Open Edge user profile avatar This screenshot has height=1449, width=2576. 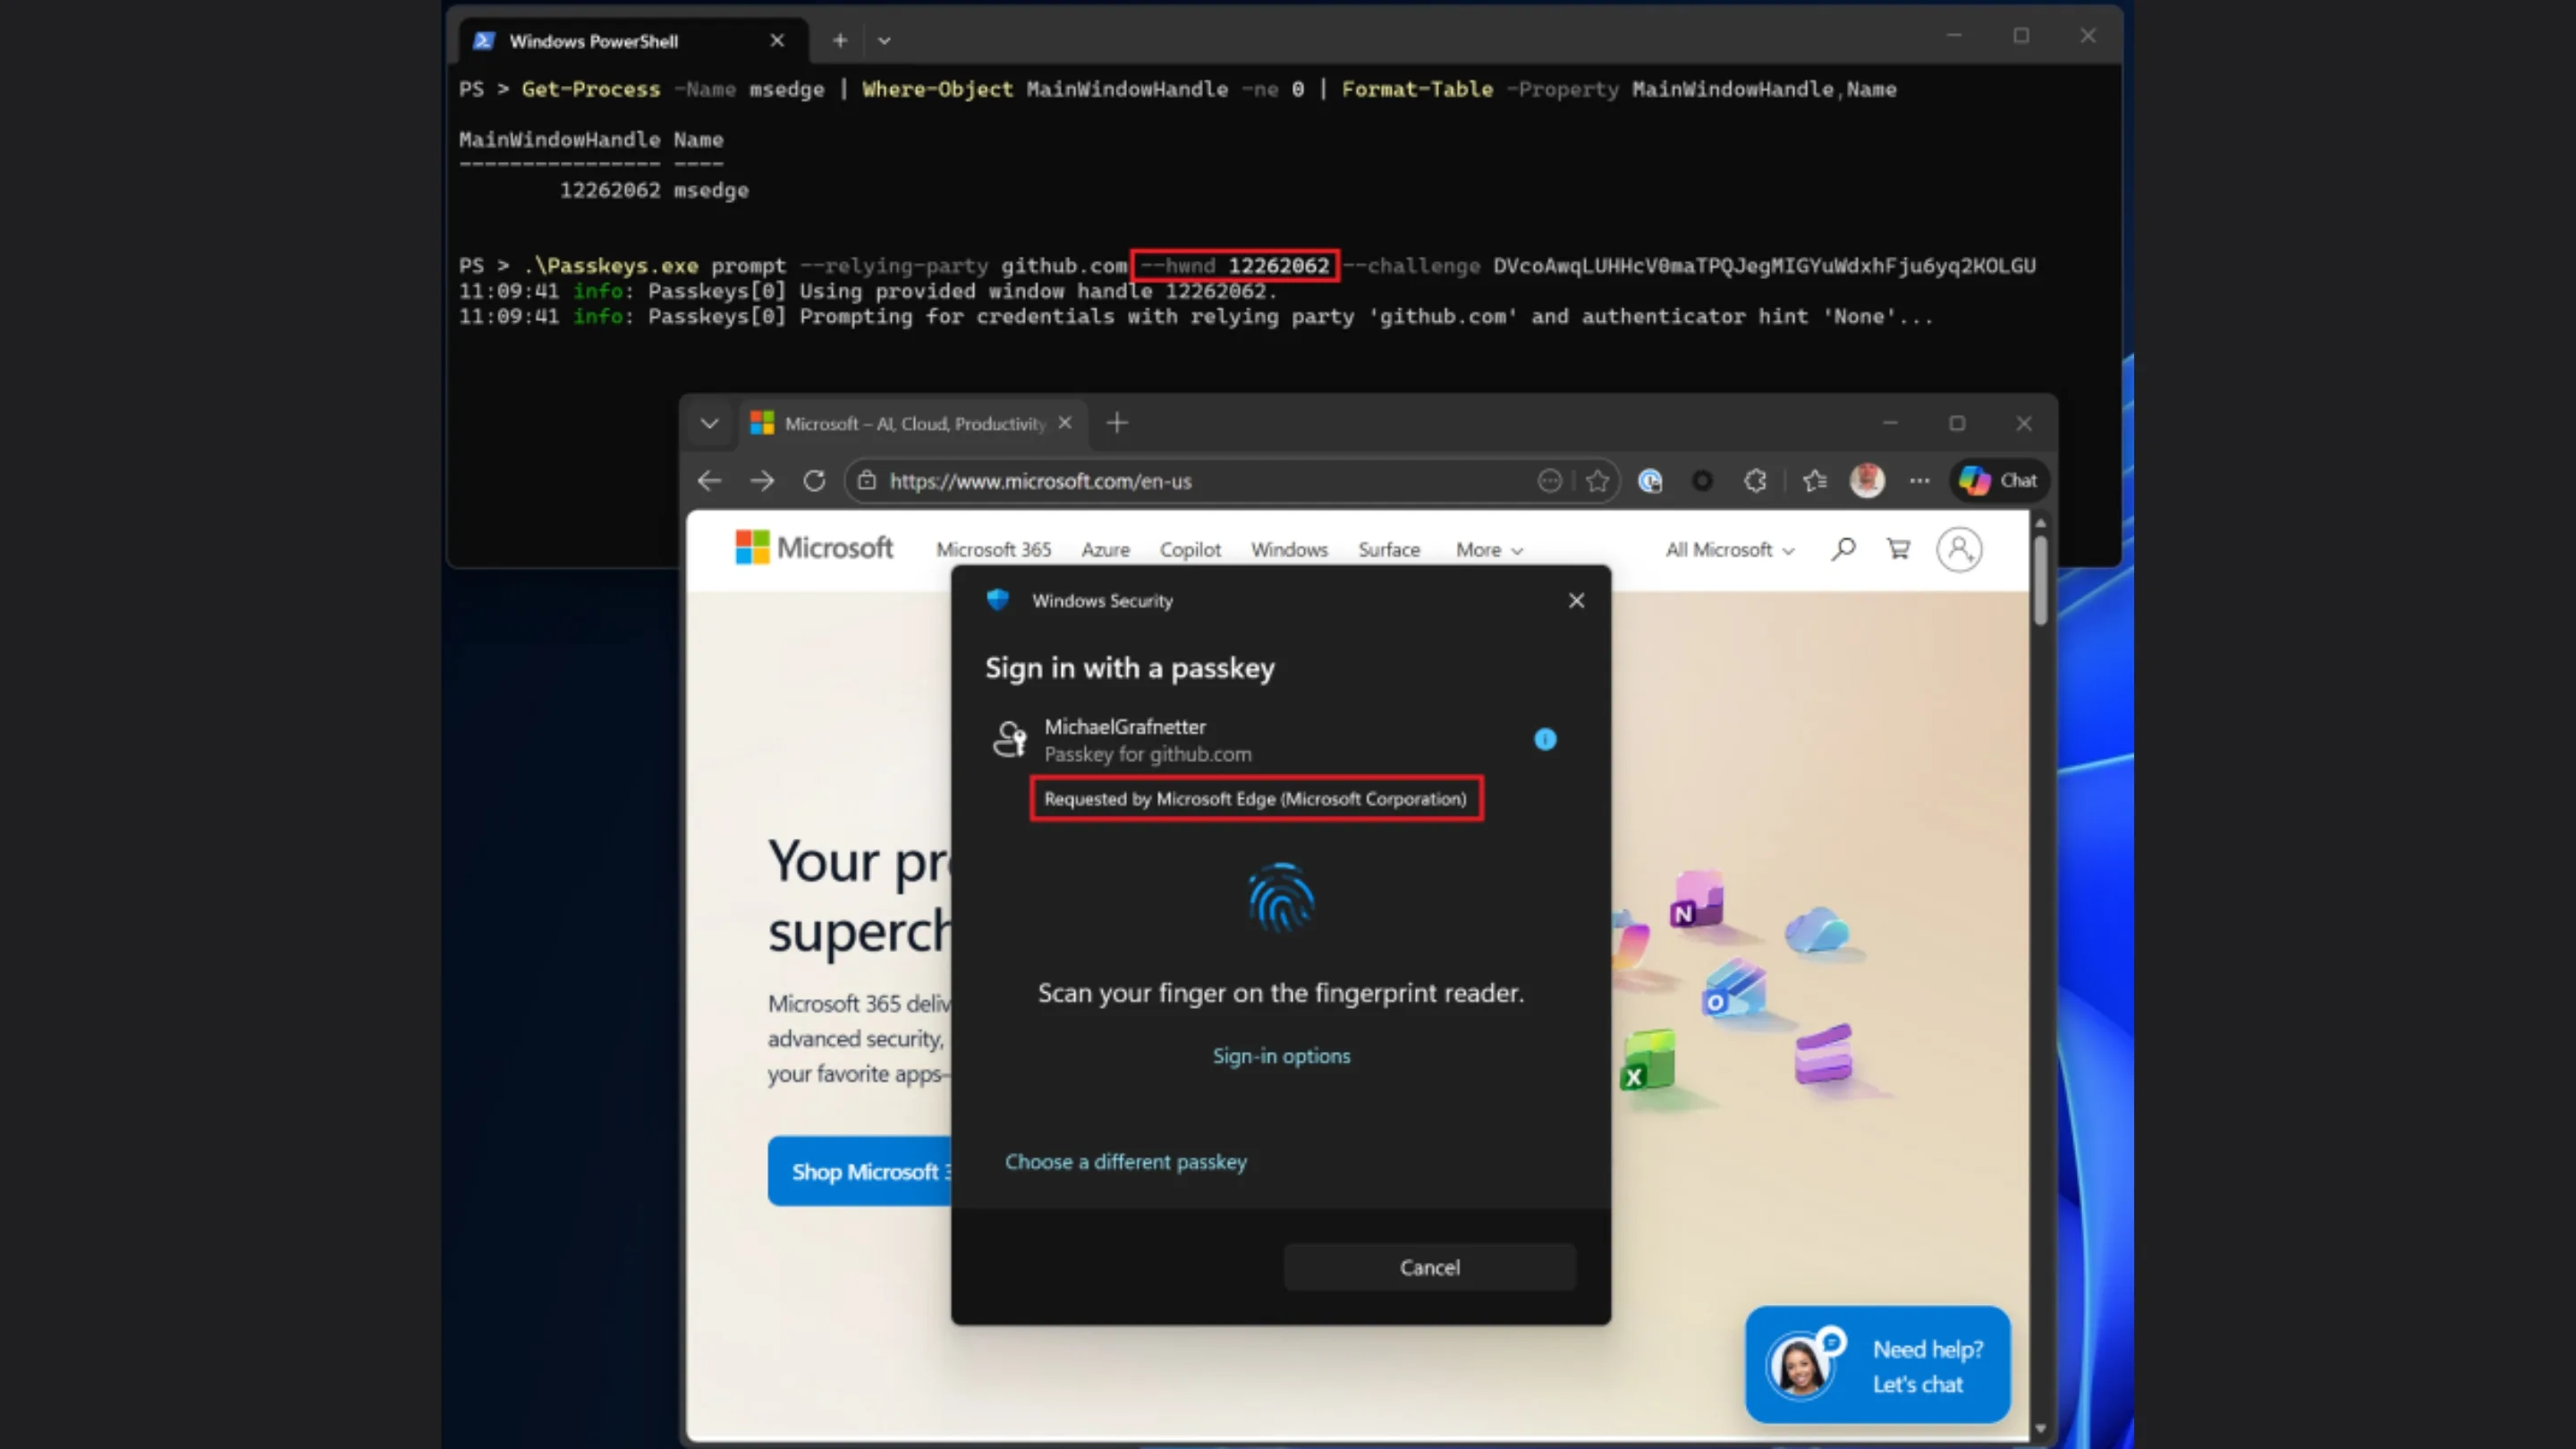[x=1867, y=481]
